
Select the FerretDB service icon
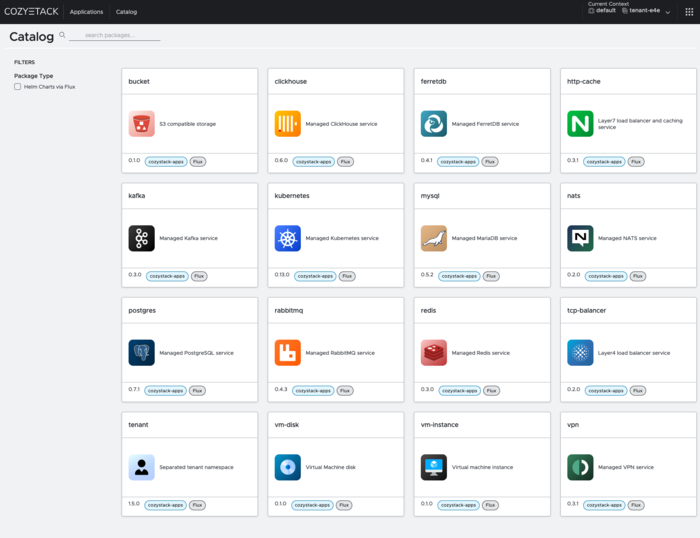433,124
